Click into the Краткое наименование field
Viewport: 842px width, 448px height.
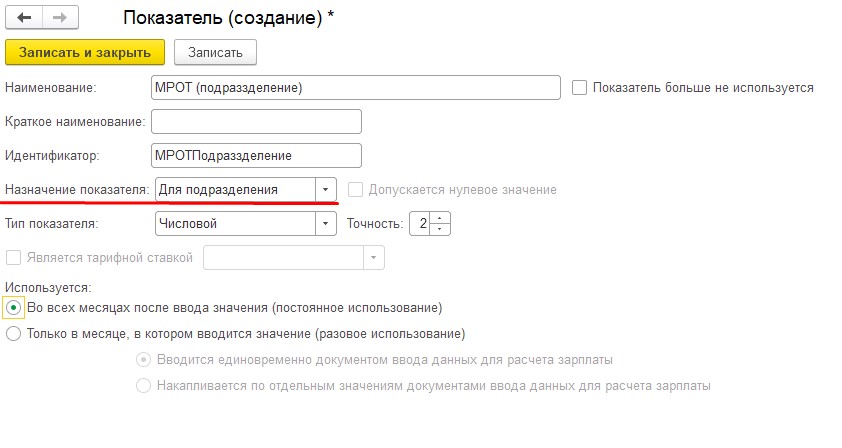click(256, 122)
